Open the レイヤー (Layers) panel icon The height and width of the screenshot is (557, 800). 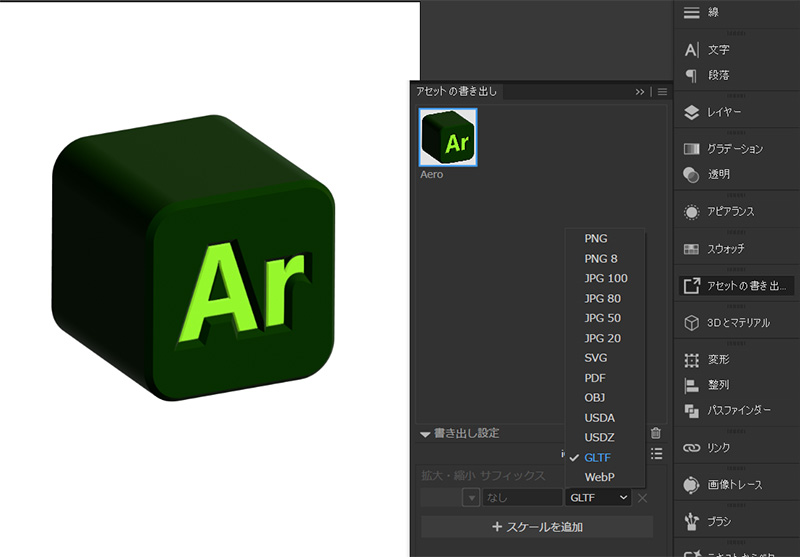tap(691, 112)
